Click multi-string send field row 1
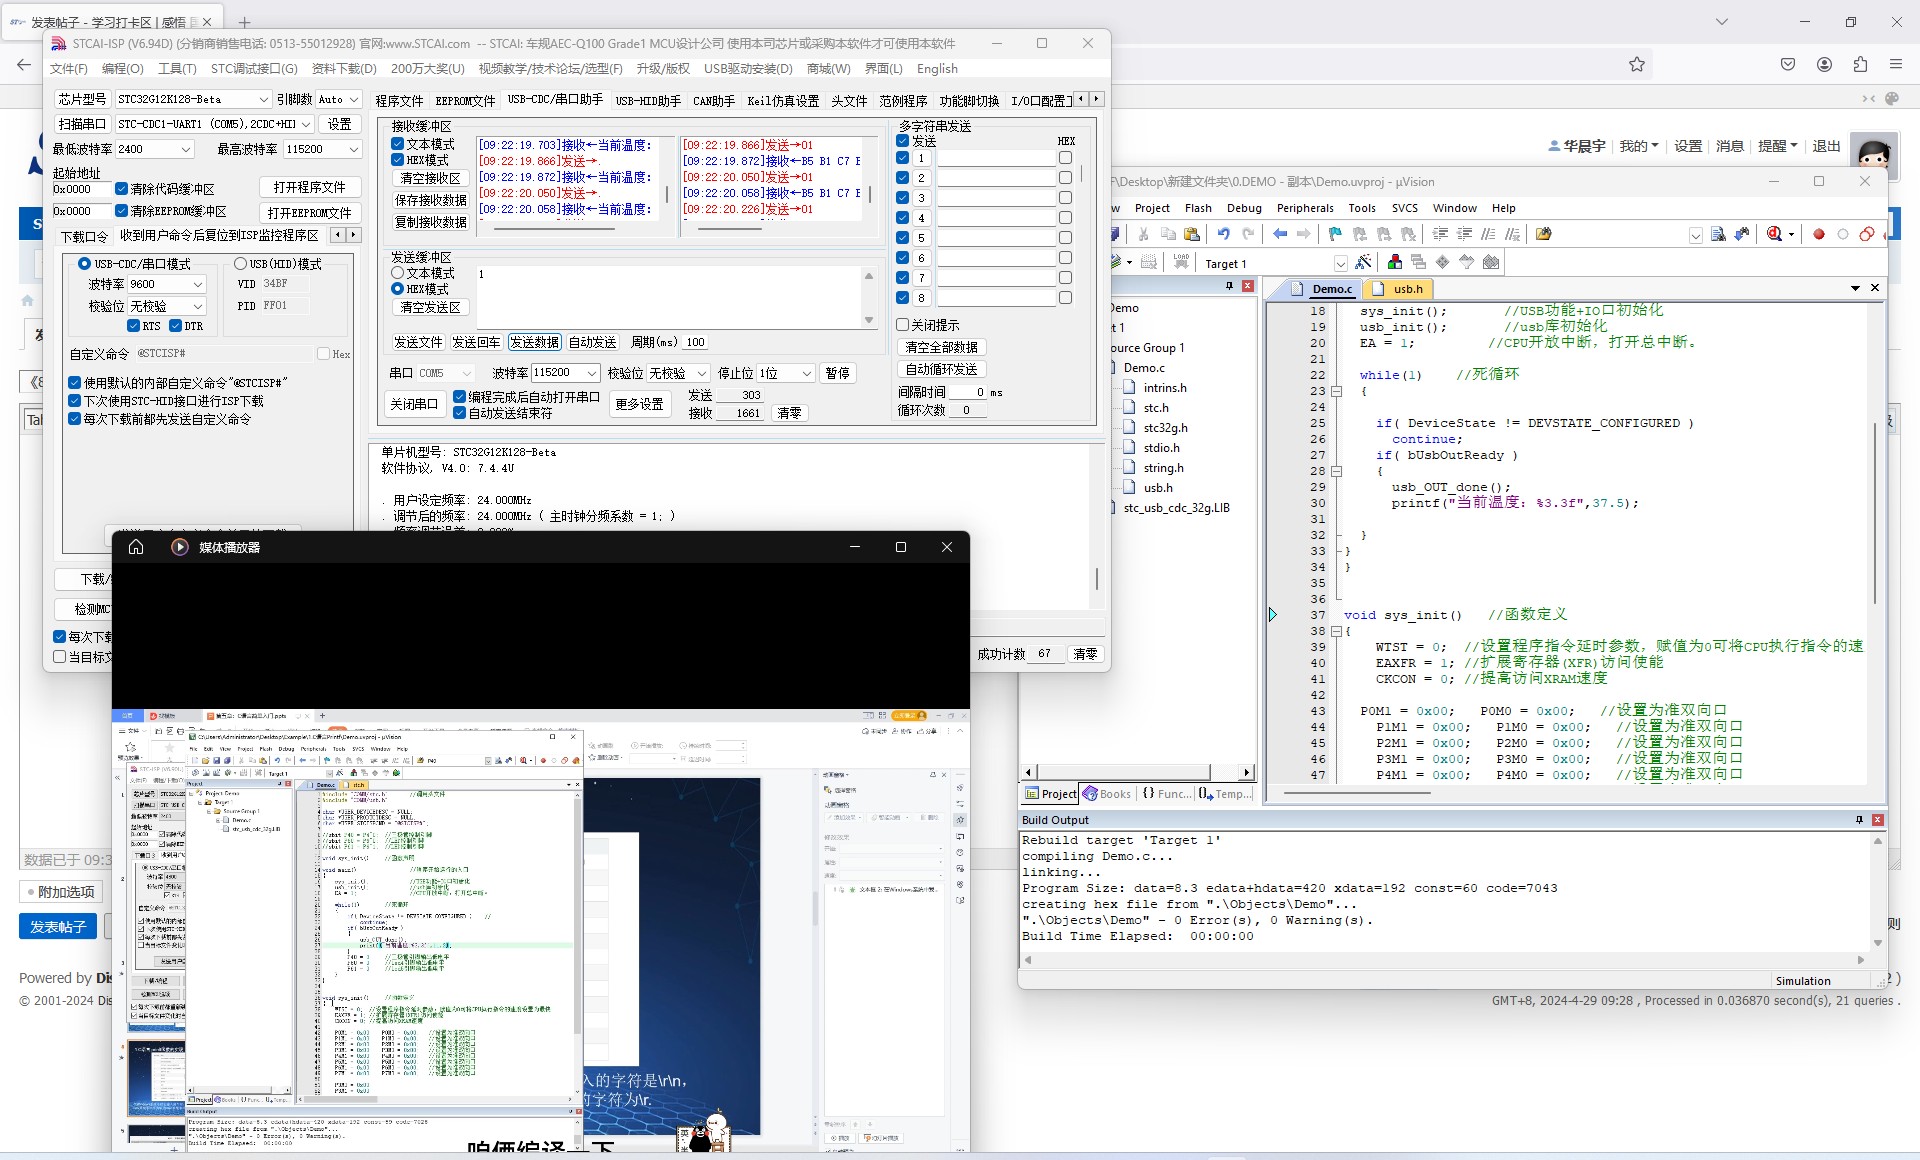The width and height of the screenshot is (1920, 1160). pos(996,158)
